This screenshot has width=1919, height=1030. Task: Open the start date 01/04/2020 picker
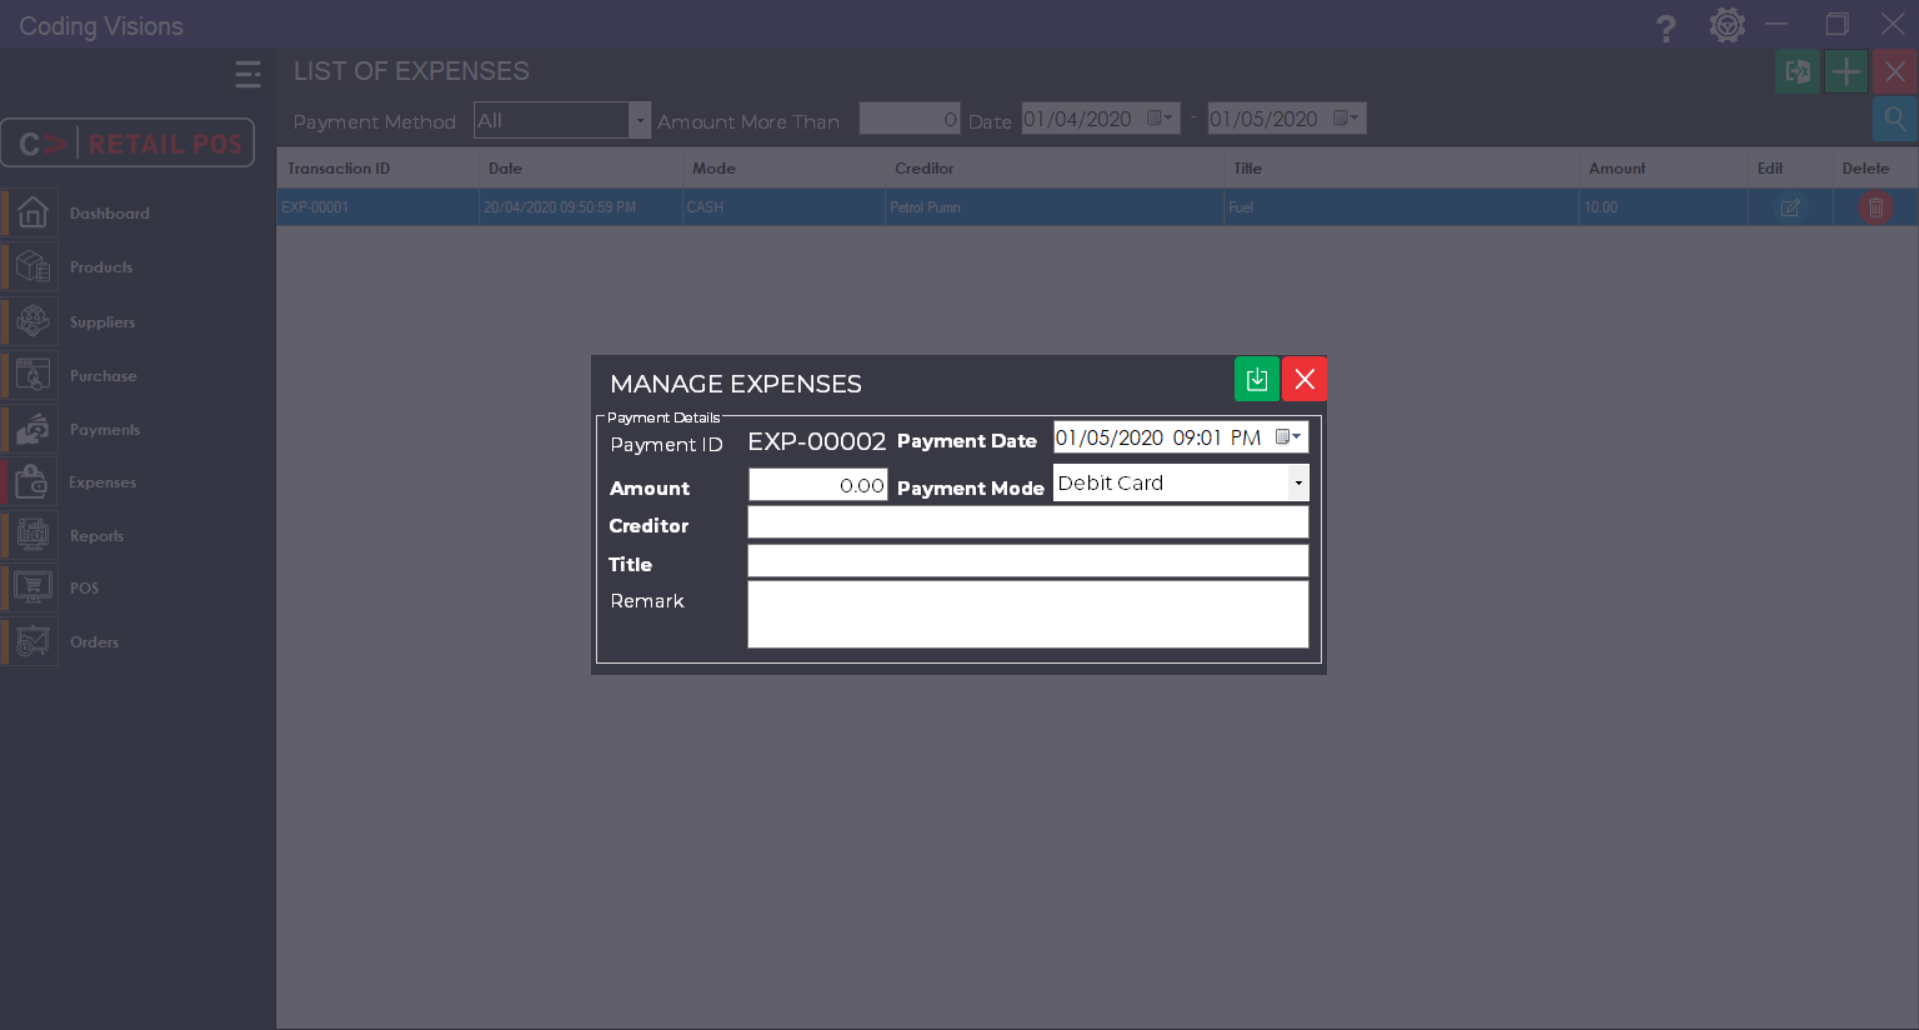(x=1160, y=118)
